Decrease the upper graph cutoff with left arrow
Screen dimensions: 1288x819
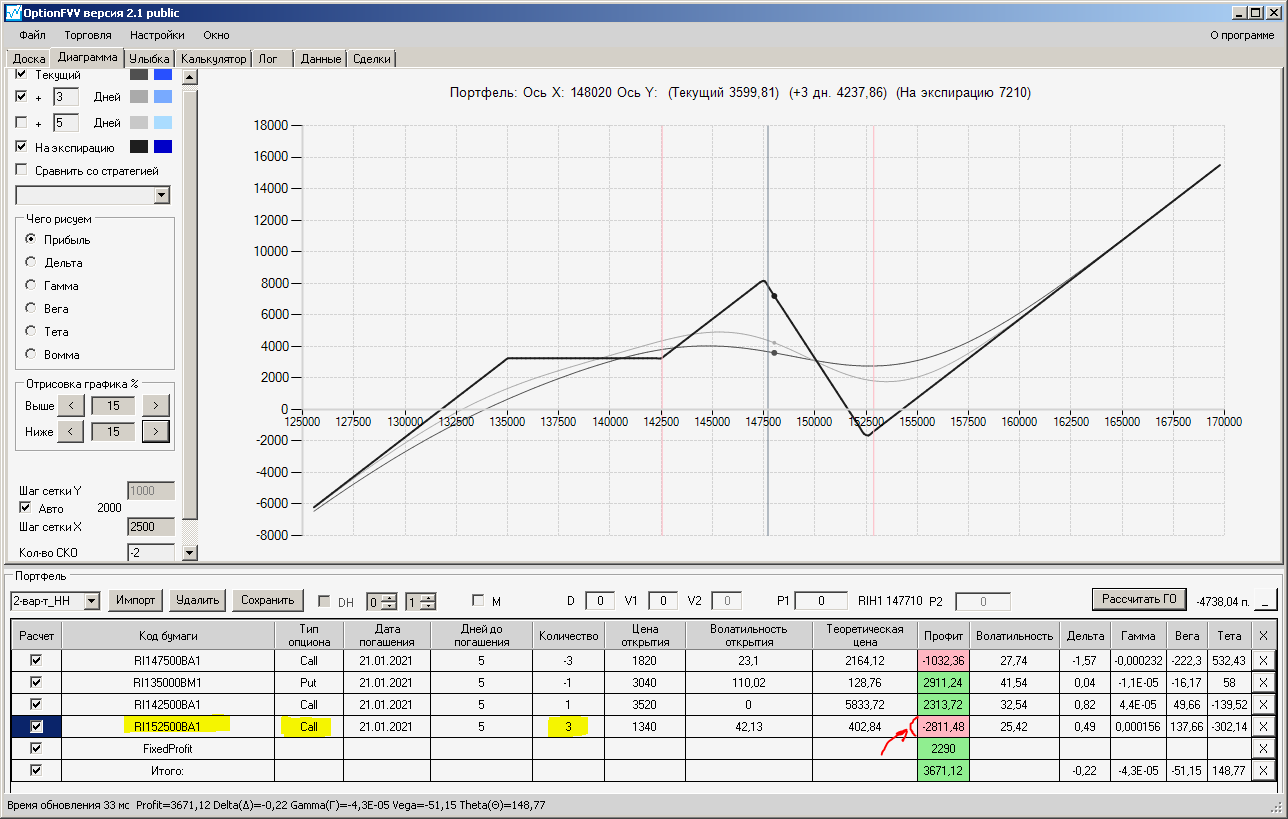(71, 405)
